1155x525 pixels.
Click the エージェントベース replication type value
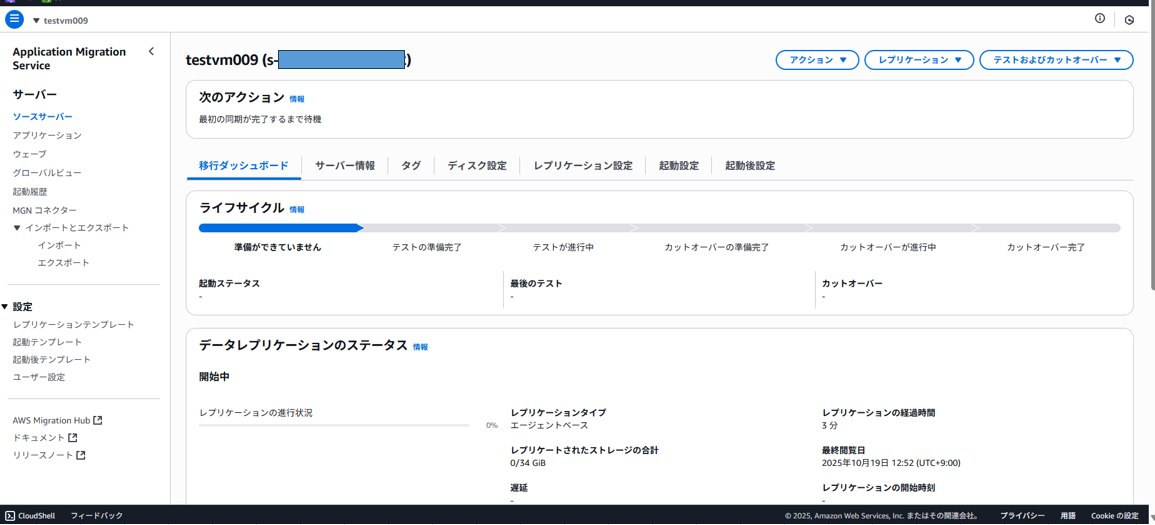(550, 426)
